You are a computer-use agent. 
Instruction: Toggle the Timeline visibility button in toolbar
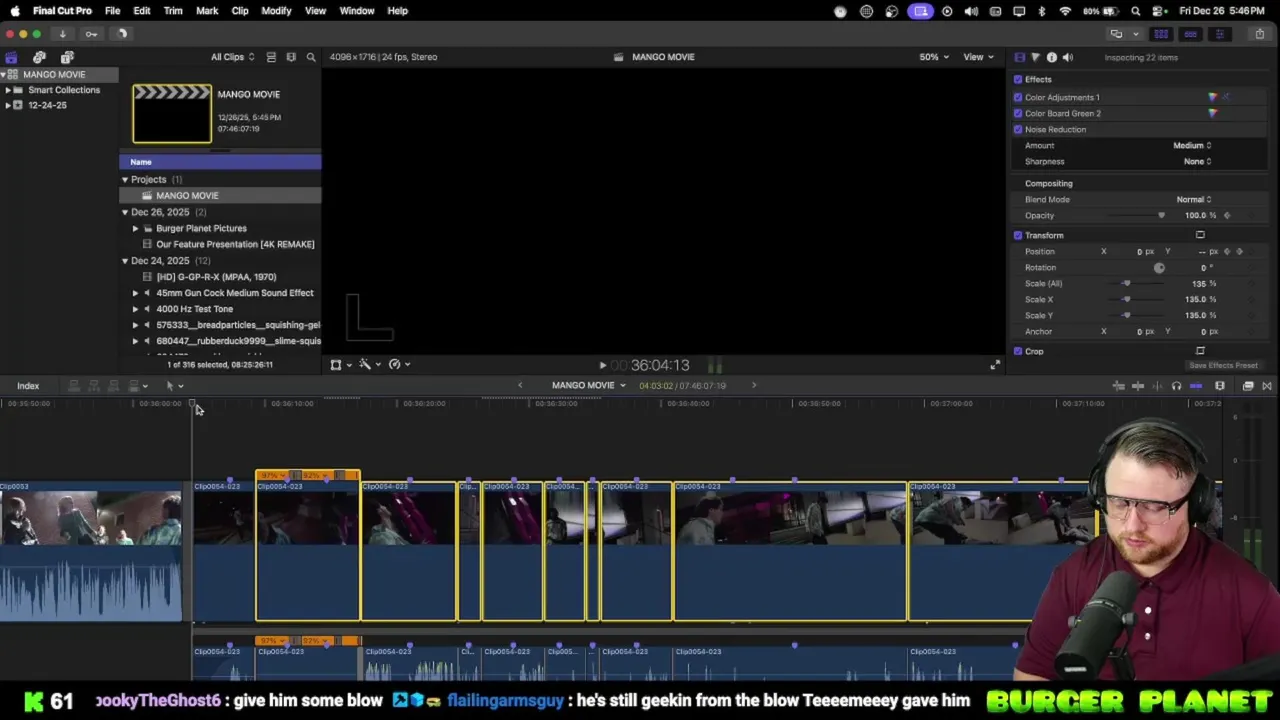[x=1190, y=34]
